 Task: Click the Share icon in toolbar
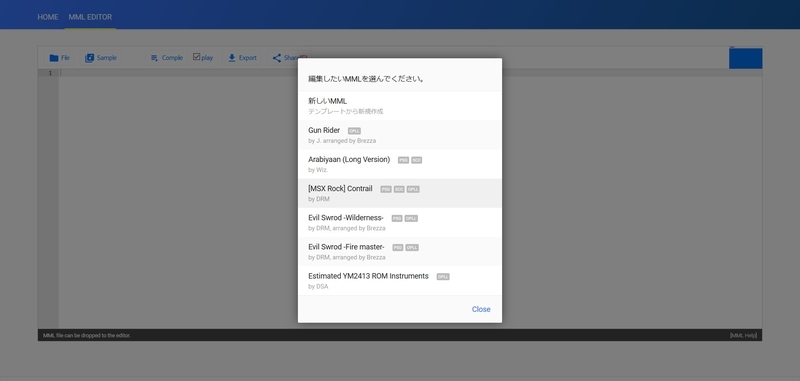pyautogui.click(x=277, y=58)
